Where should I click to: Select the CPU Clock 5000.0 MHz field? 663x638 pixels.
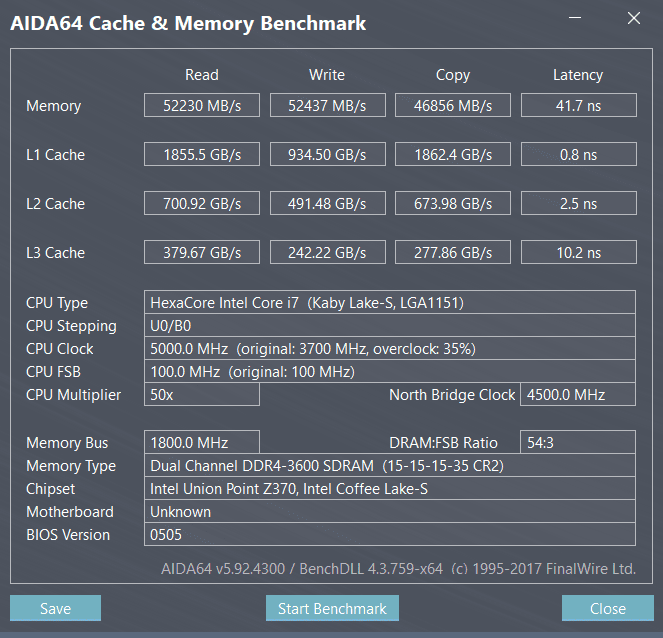(390, 348)
